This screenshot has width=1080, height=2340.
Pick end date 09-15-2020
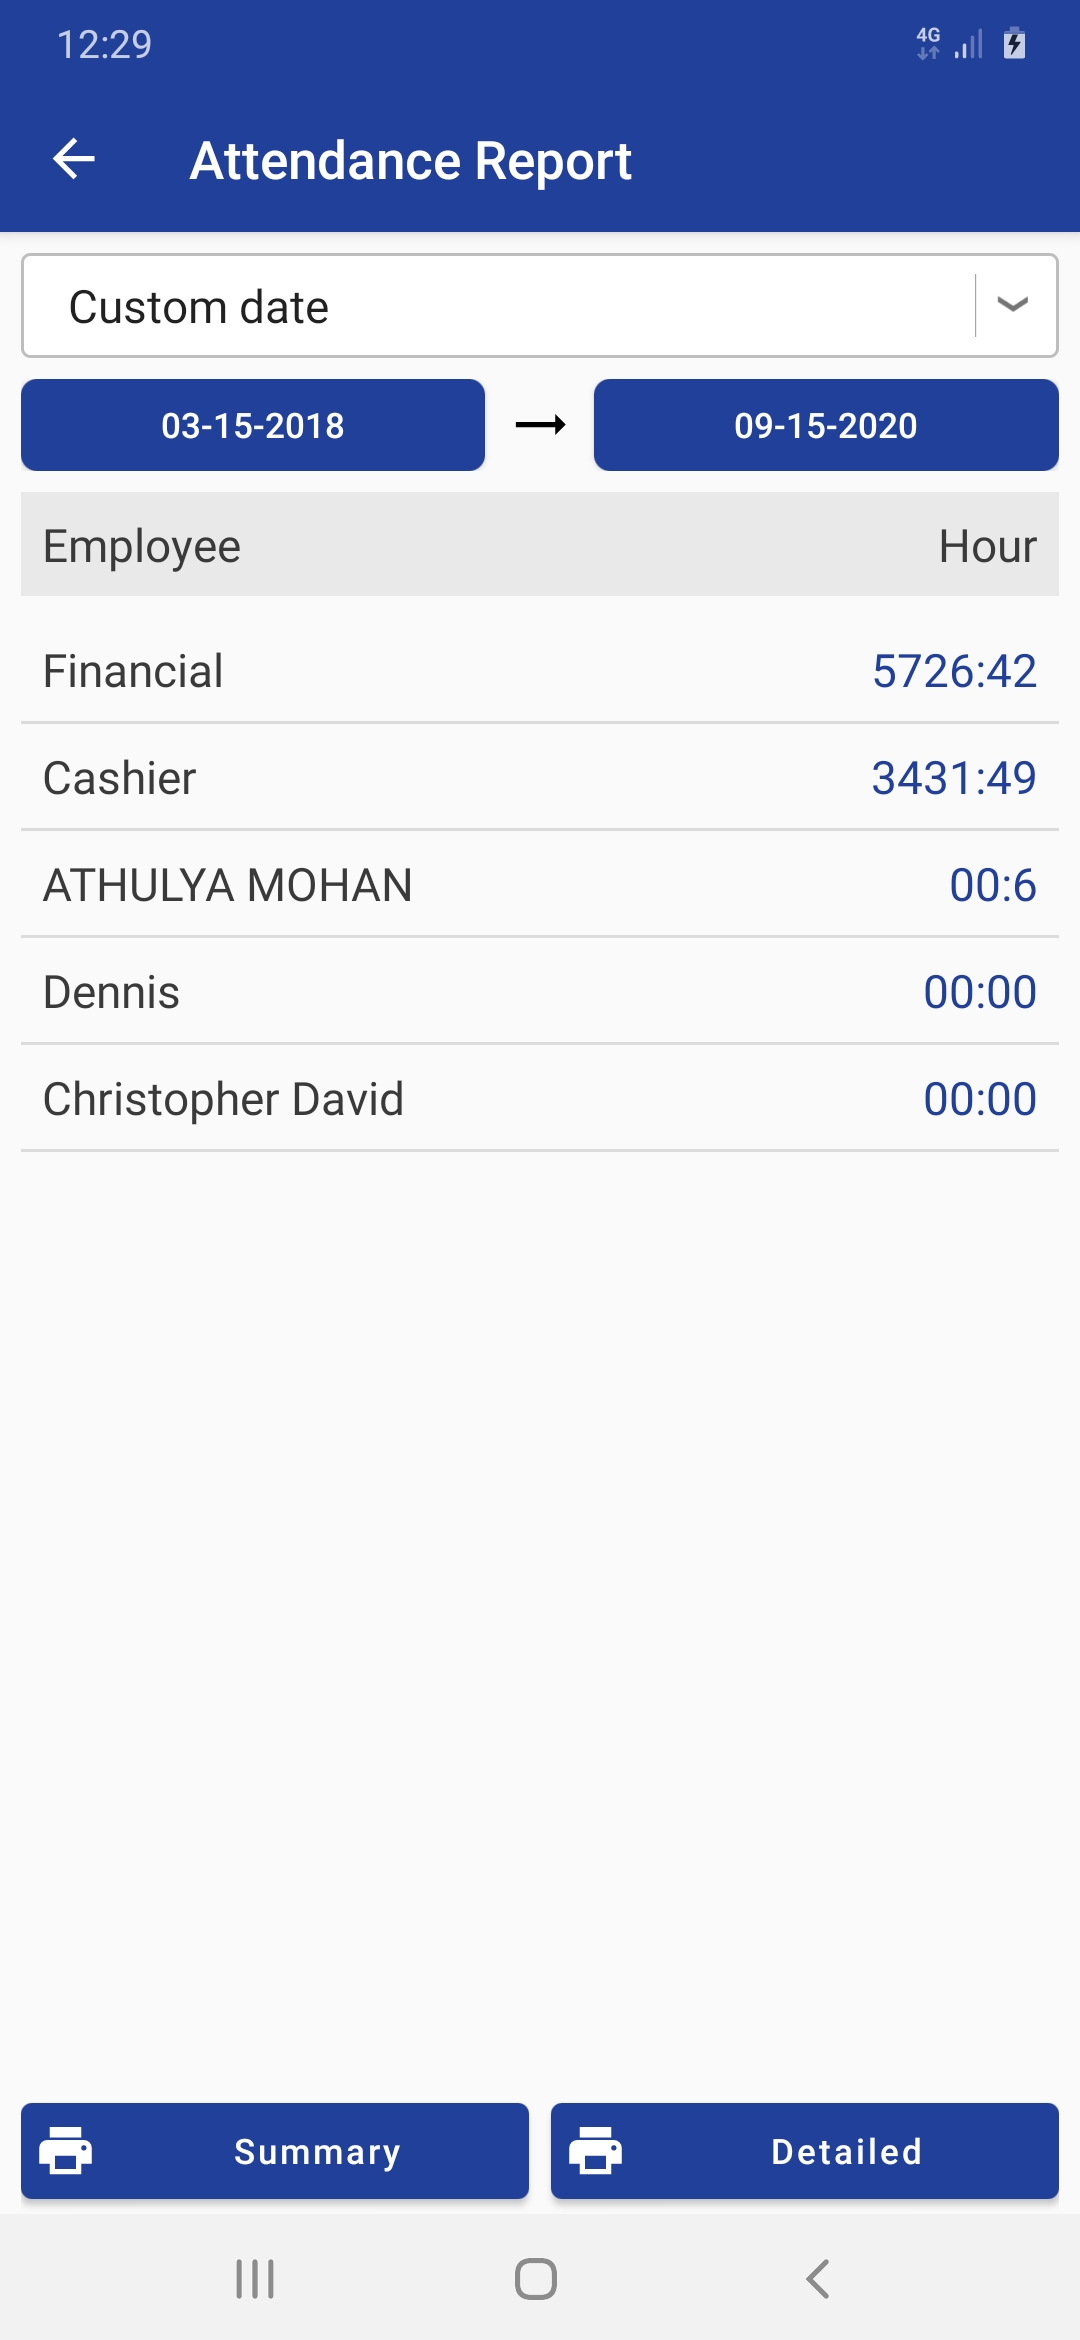(x=826, y=425)
